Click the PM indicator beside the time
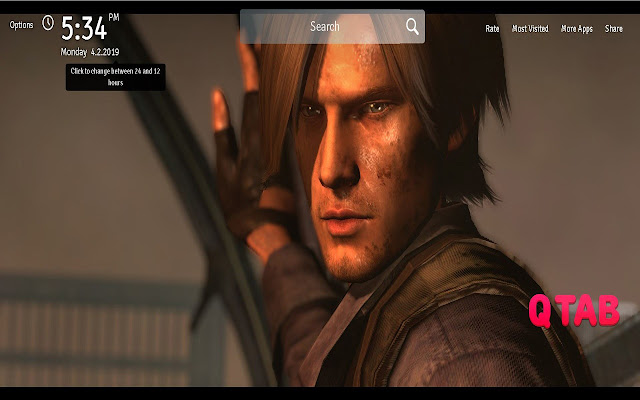 (x=114, y=17)
